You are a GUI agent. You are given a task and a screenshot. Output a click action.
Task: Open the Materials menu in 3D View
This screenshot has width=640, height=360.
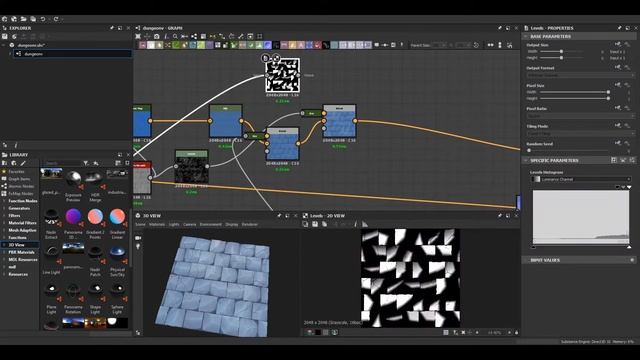(157, 224)
